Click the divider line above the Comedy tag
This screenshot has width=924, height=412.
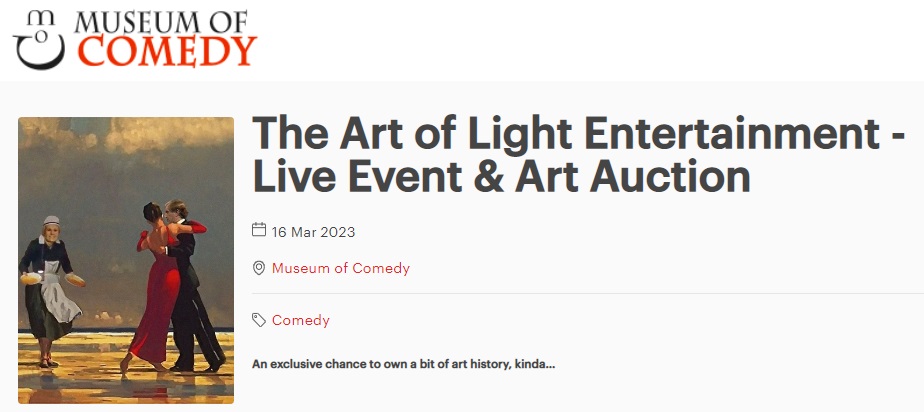click(x=580, y=294)
